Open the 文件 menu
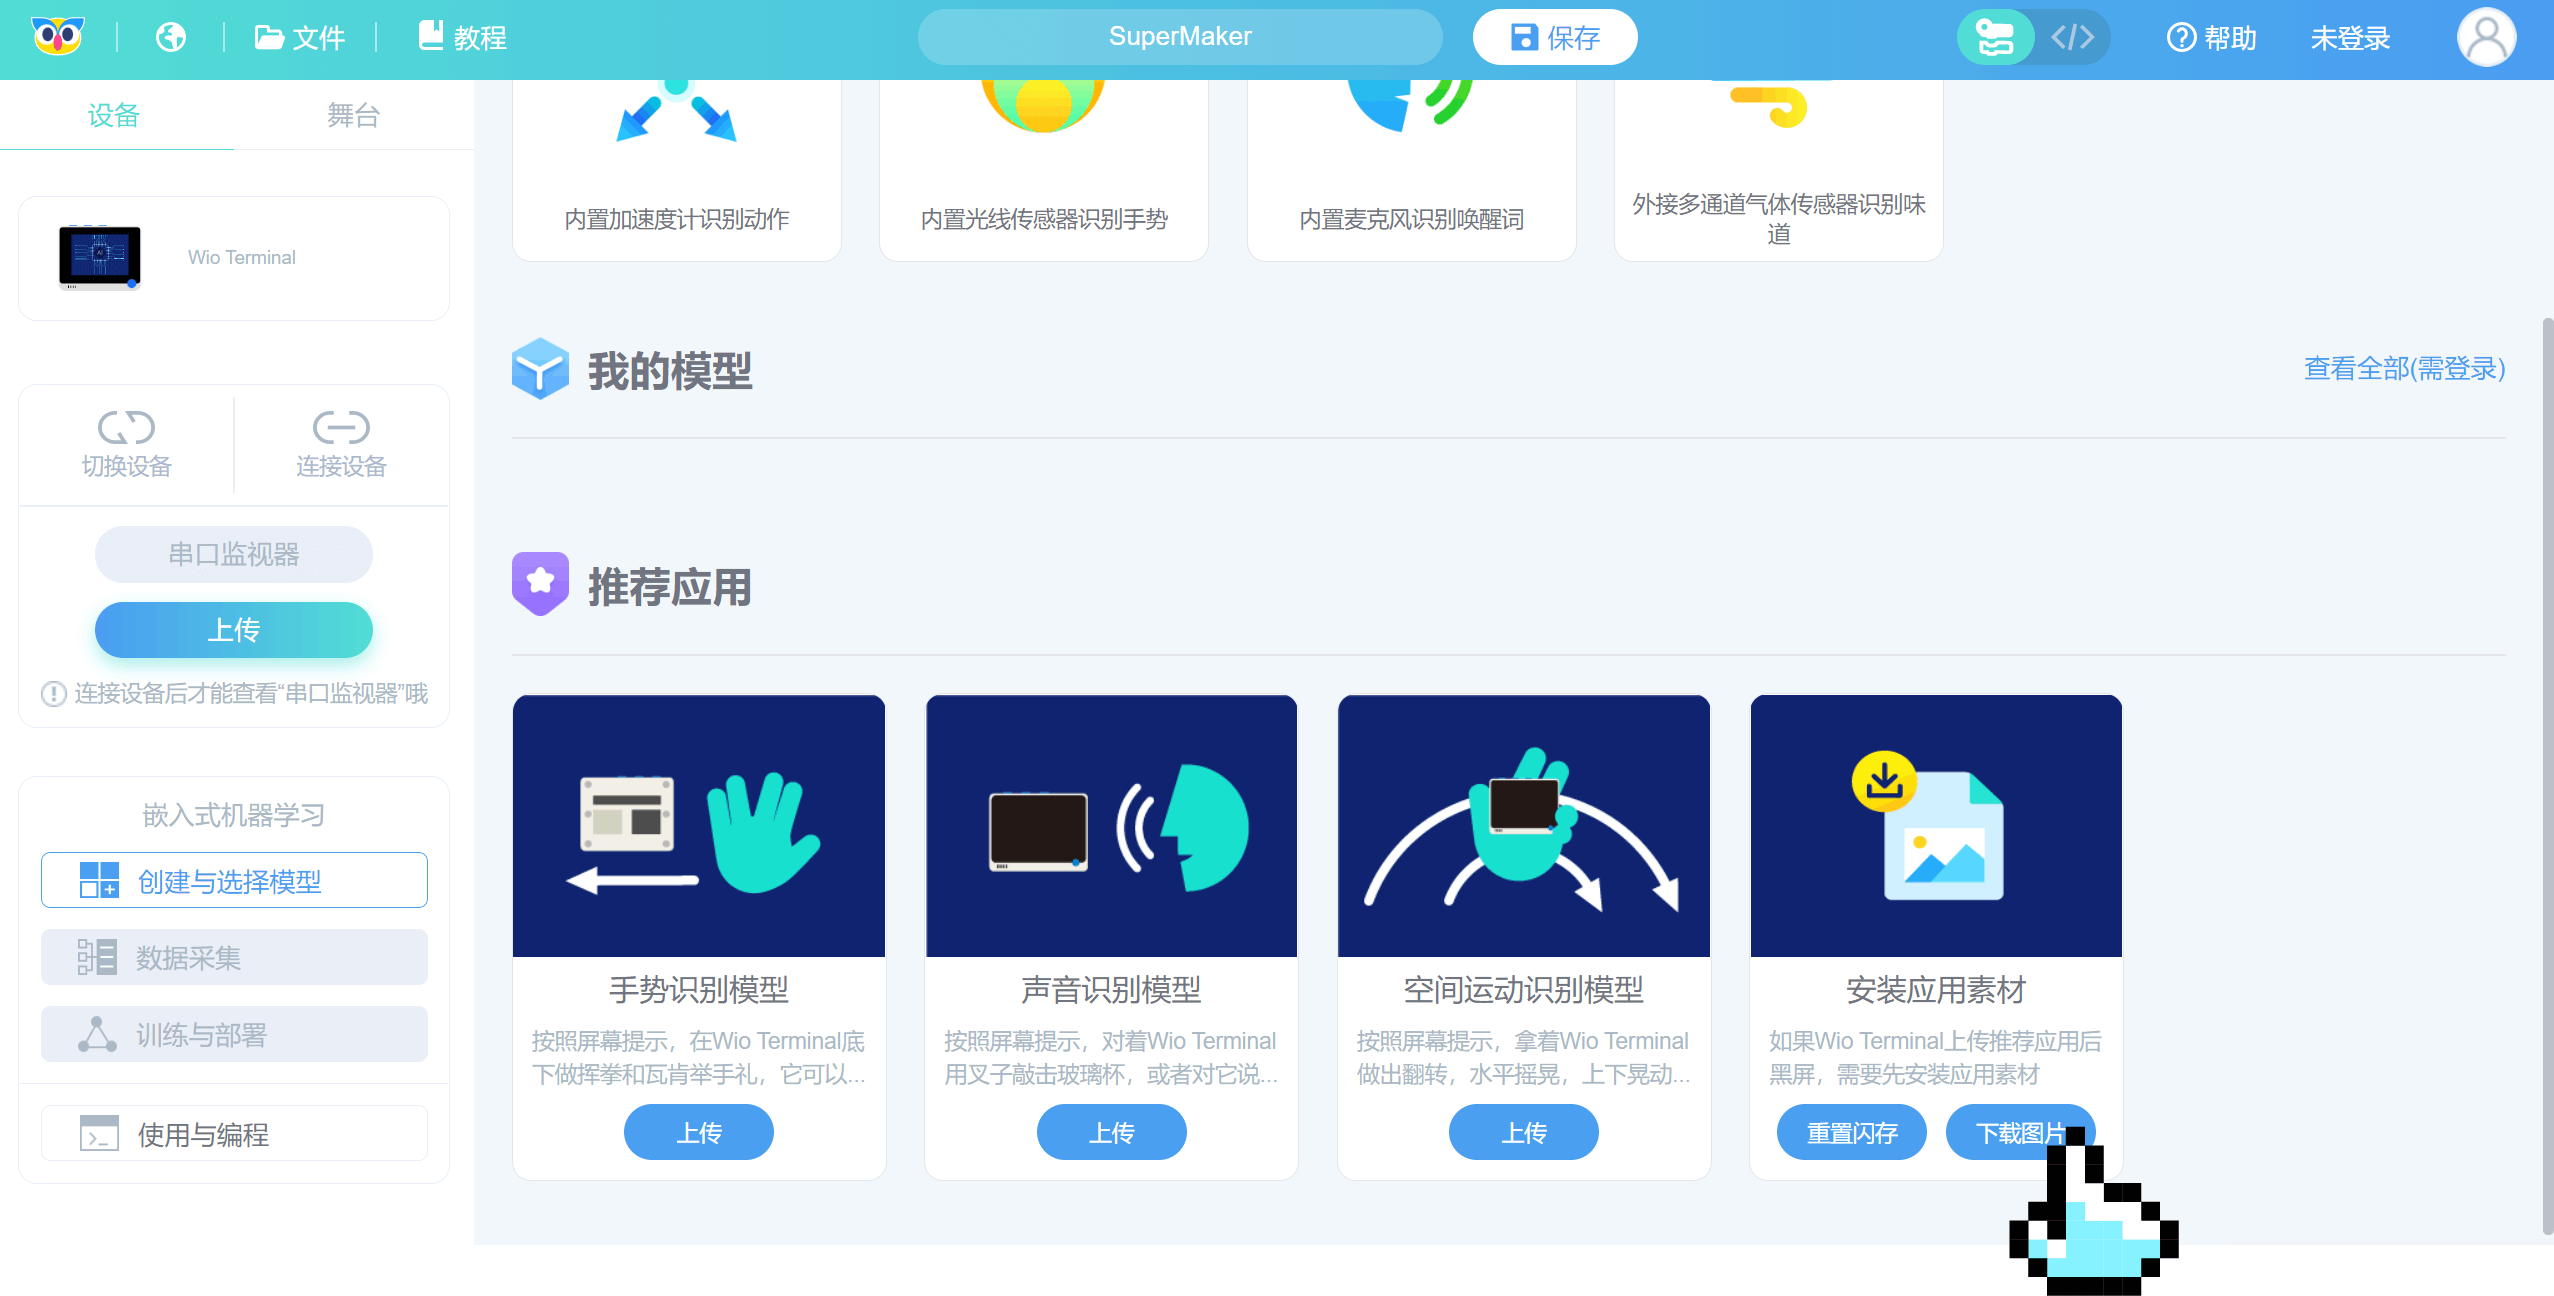Viewport: 2554px width, 1296px height. point(300,37)
